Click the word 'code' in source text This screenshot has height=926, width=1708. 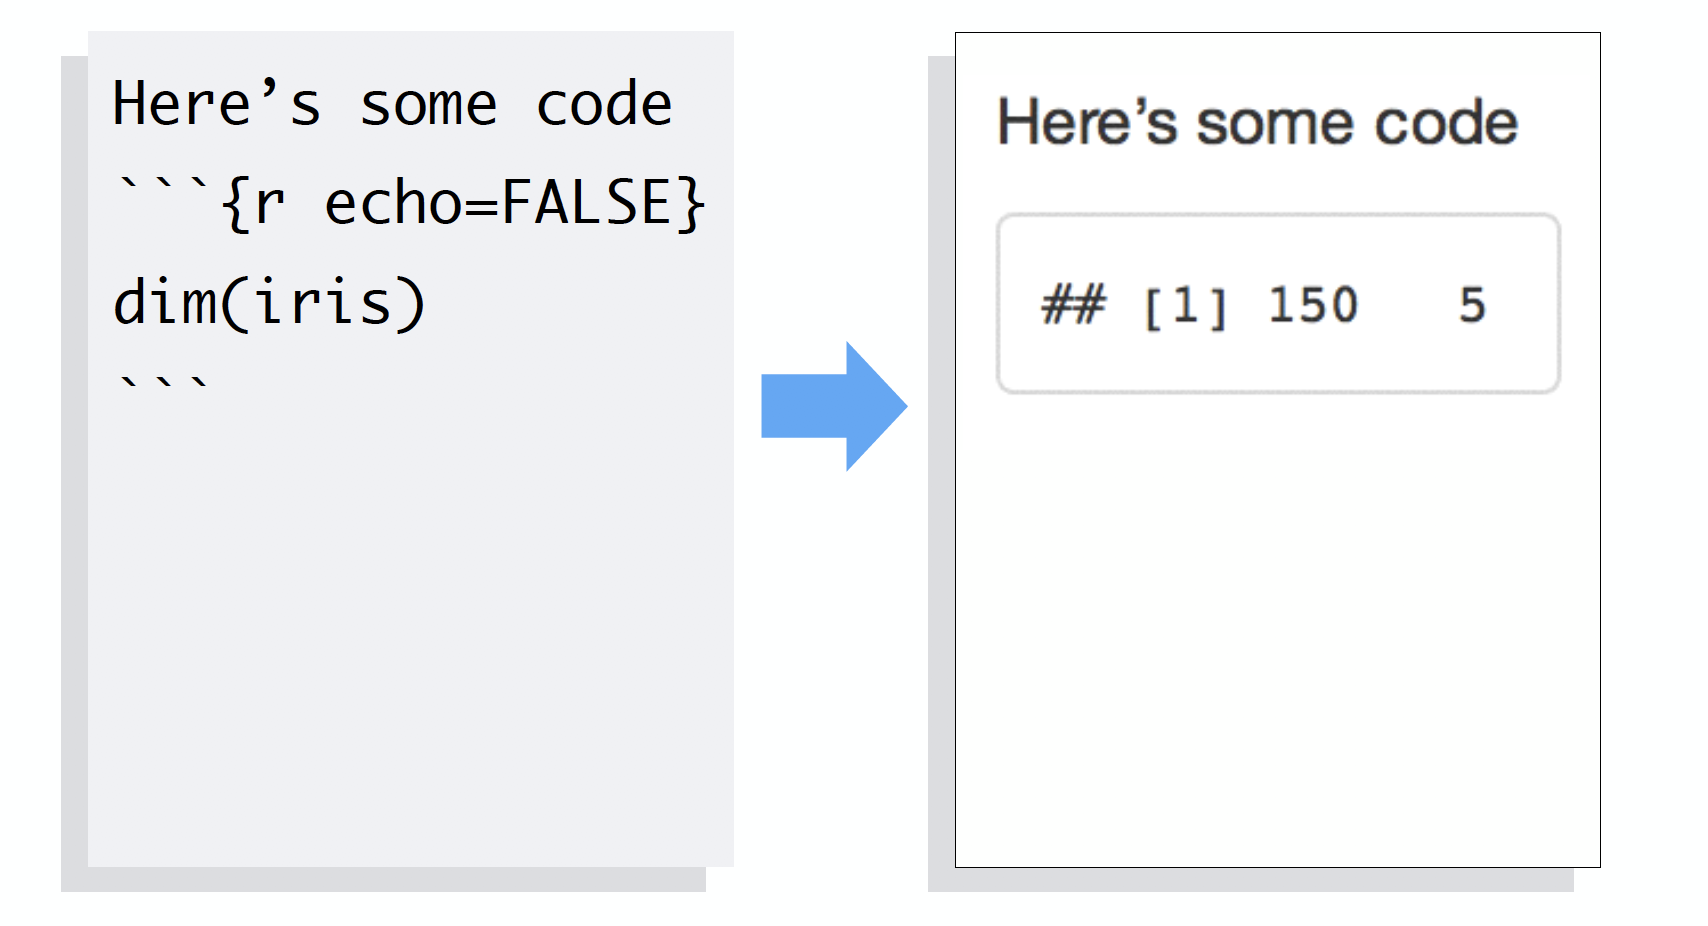(604, 104)
